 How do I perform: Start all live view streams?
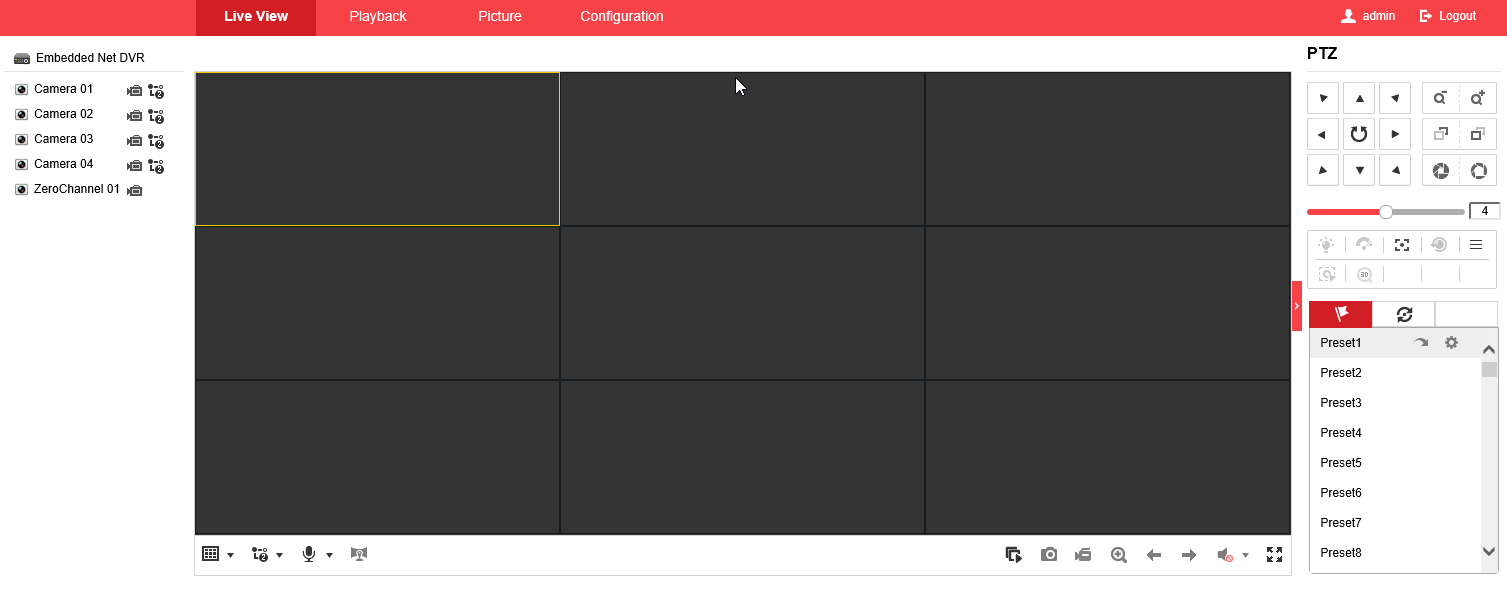click(x=1013, y=555)
